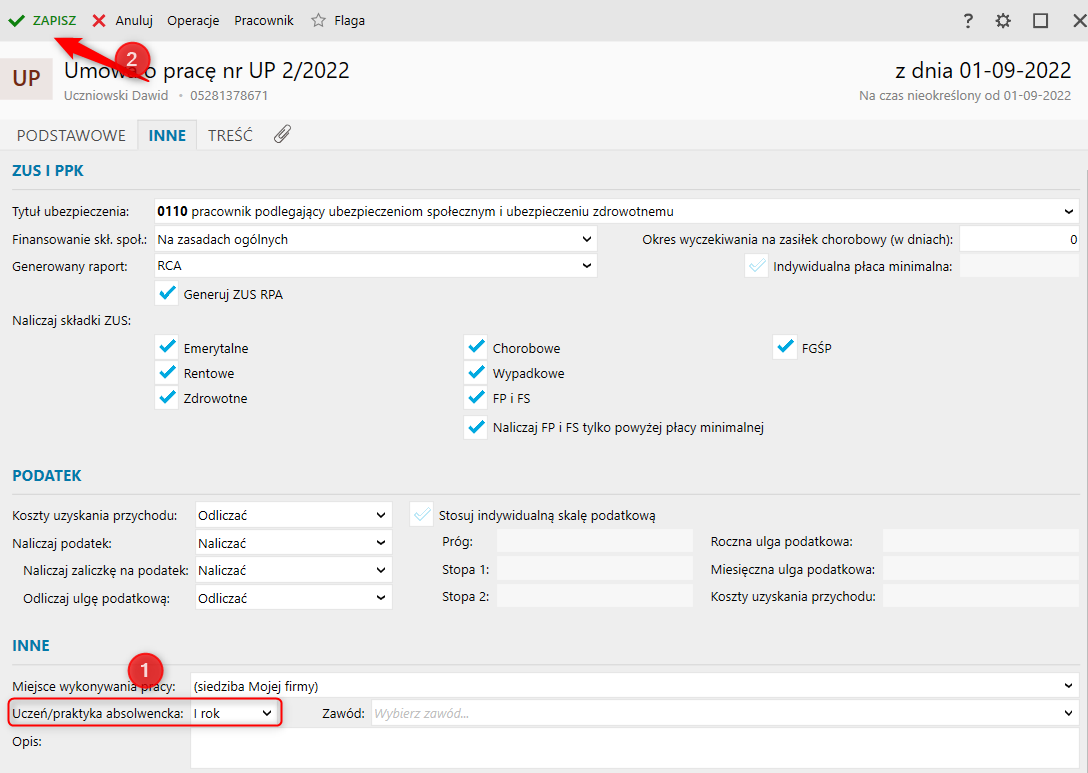Open settings gear icon
The height and width of the screenshot is (773, 1088).
pos(1003,21)
